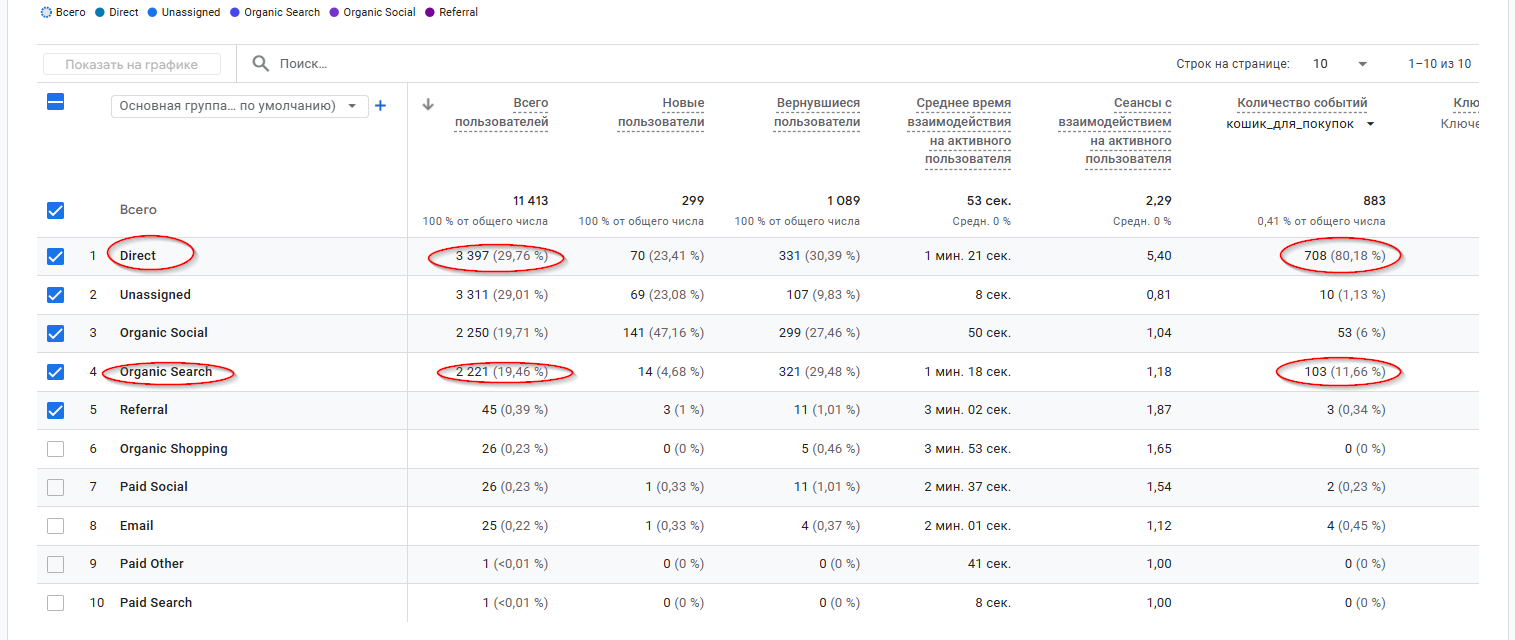Open the rows-per-page dropdown
The width and height of the screenshot is (1515, 640).
(1339, 64)
